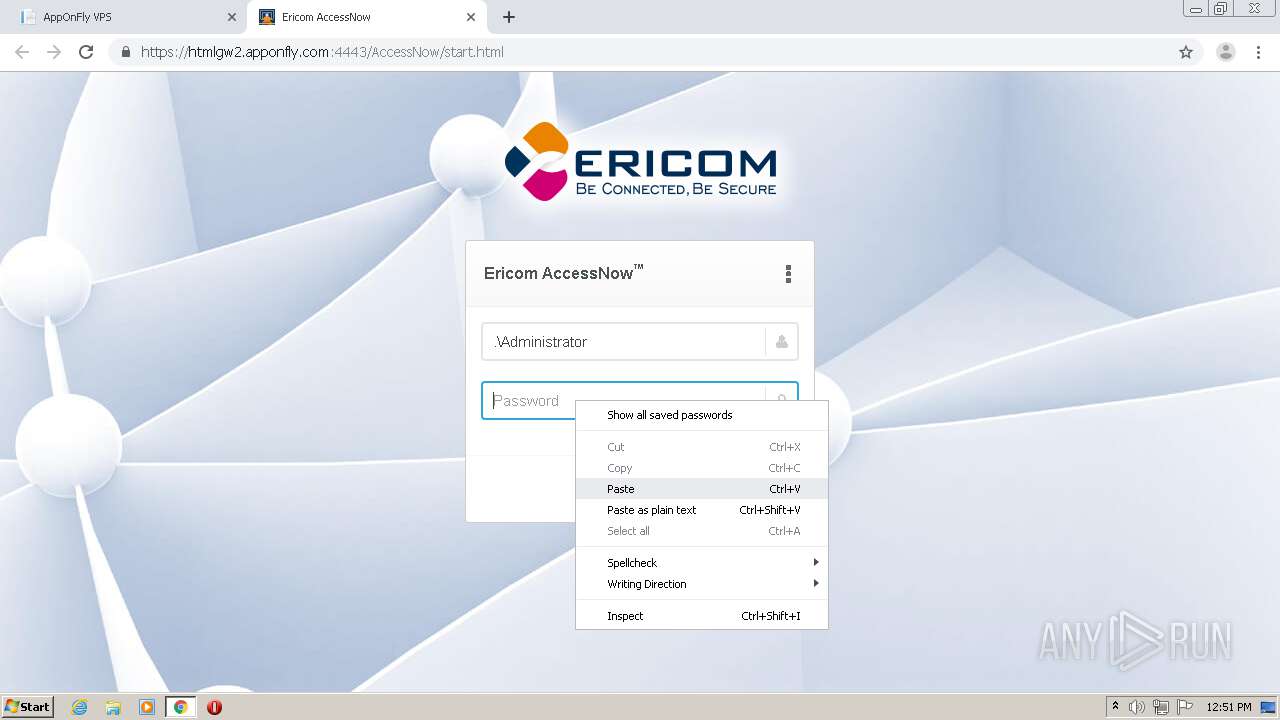Open the Chrome profile avatar icon

(1226, 52)
